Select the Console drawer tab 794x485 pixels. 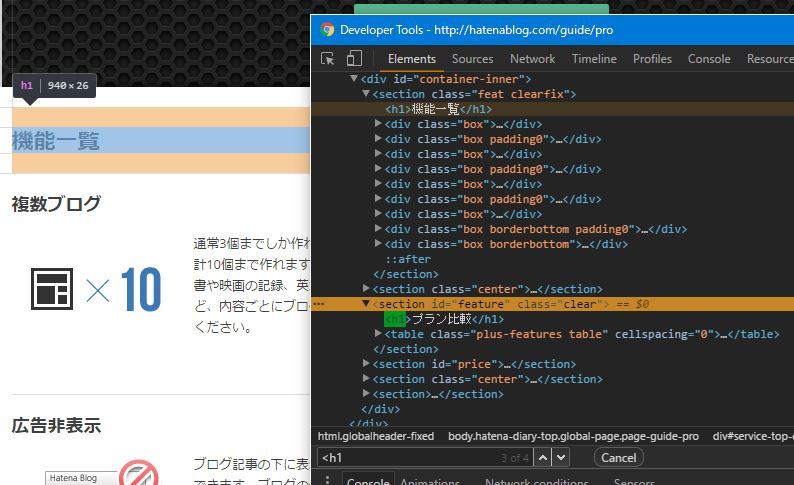(x=368, y=481)
